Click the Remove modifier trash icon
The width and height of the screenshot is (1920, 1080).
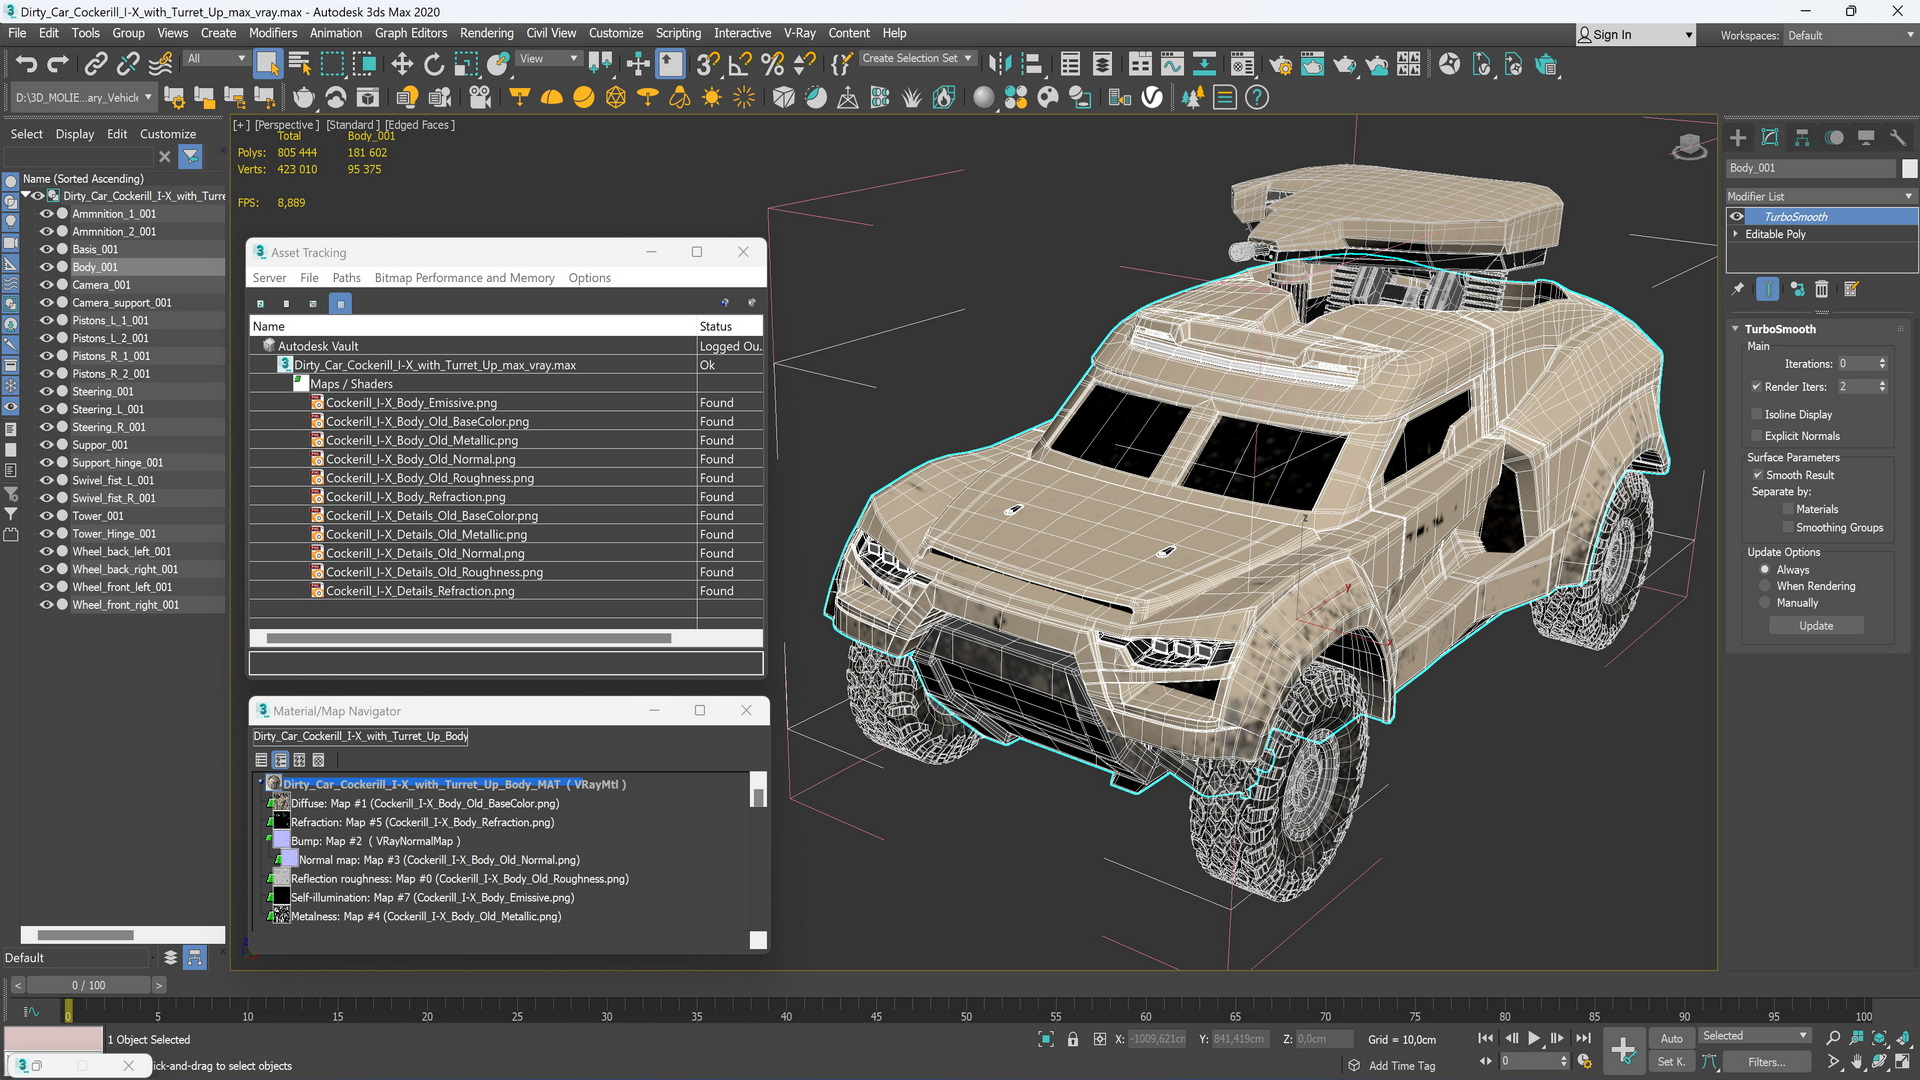1822,289
